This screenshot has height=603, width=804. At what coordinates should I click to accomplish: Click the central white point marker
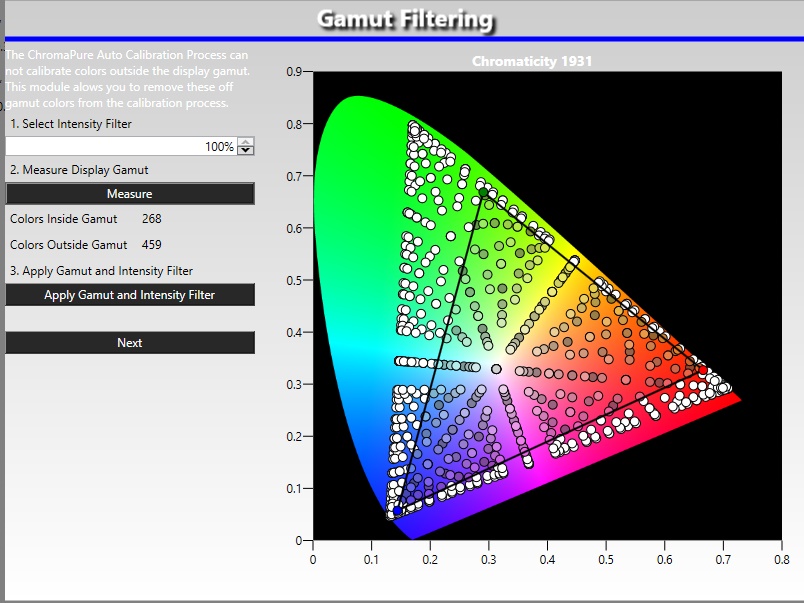point(496,369)
